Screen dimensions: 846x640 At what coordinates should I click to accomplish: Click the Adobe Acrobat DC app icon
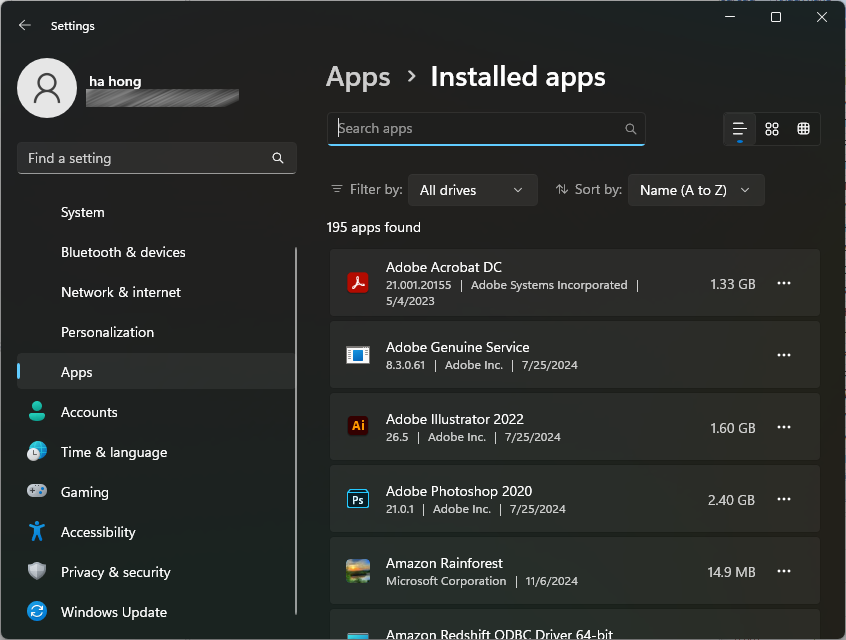point(358,283)
